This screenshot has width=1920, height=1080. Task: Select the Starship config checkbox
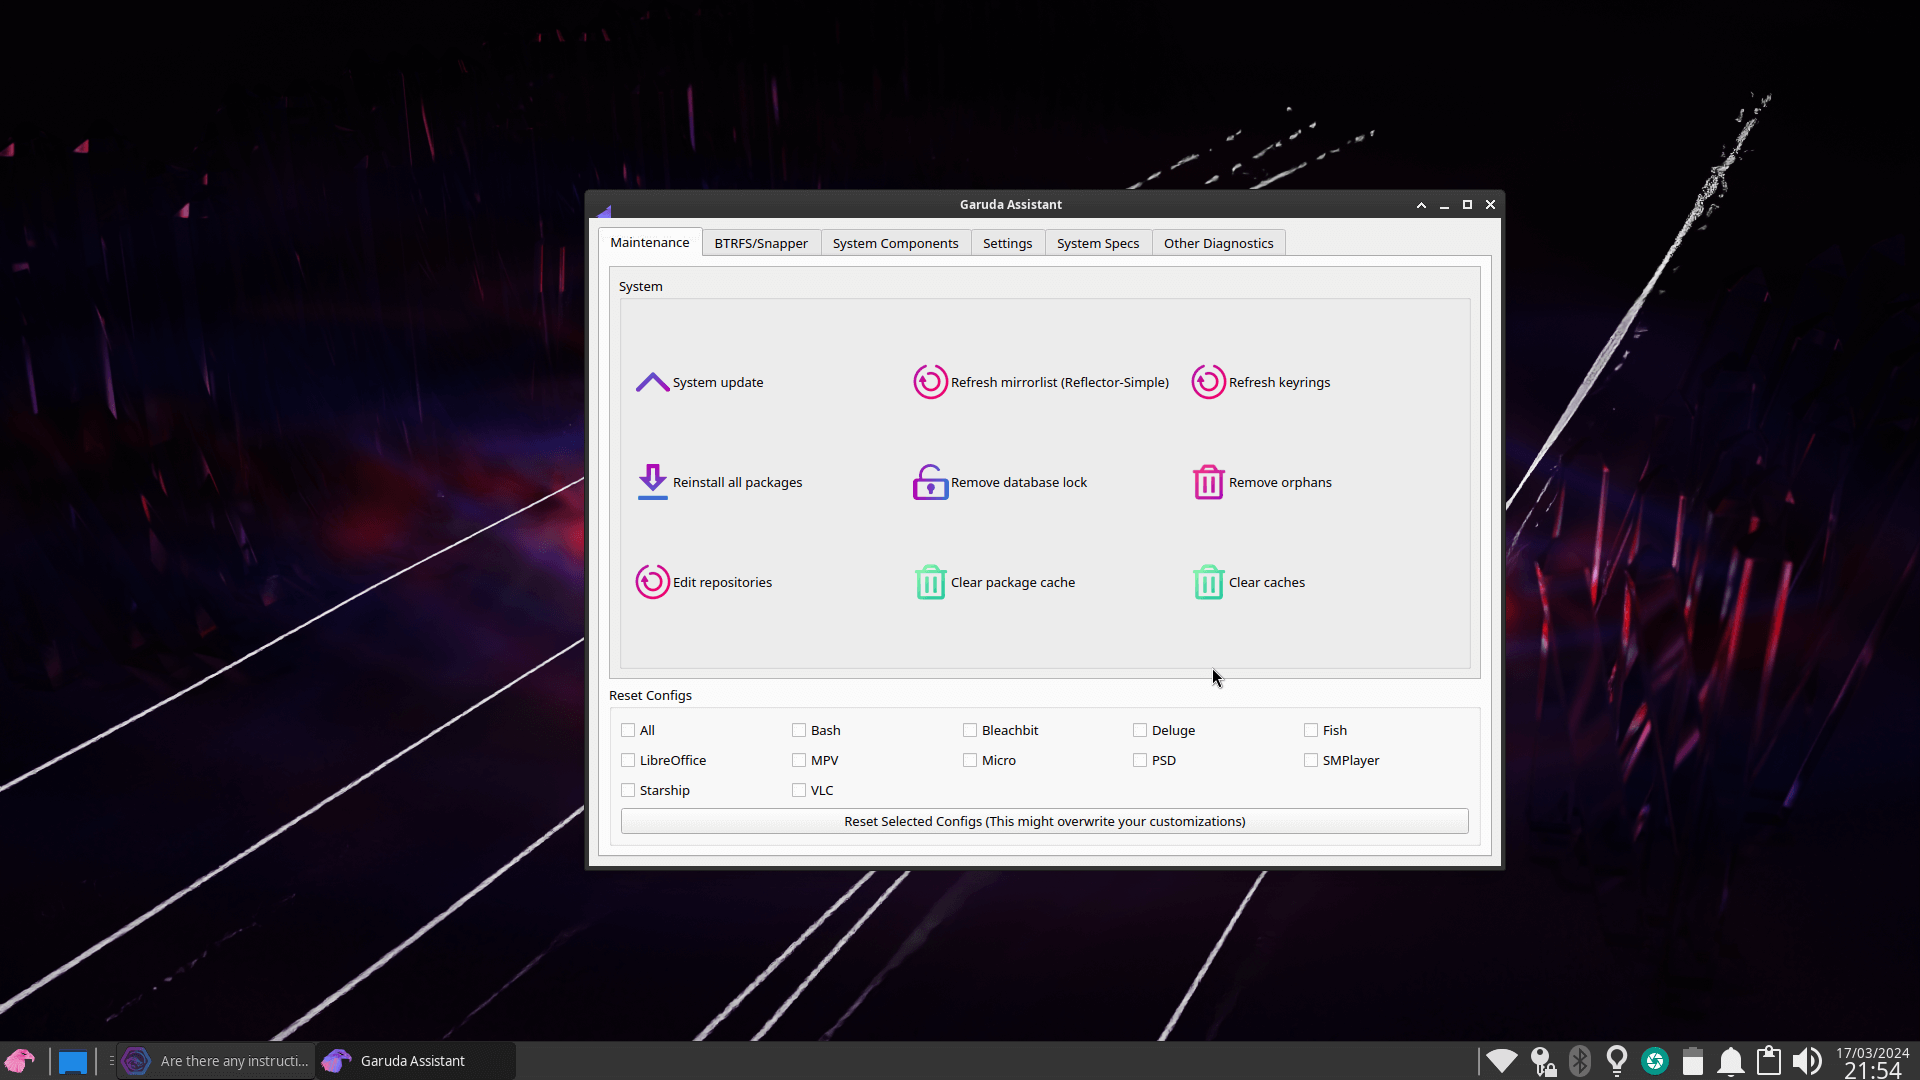628,790
